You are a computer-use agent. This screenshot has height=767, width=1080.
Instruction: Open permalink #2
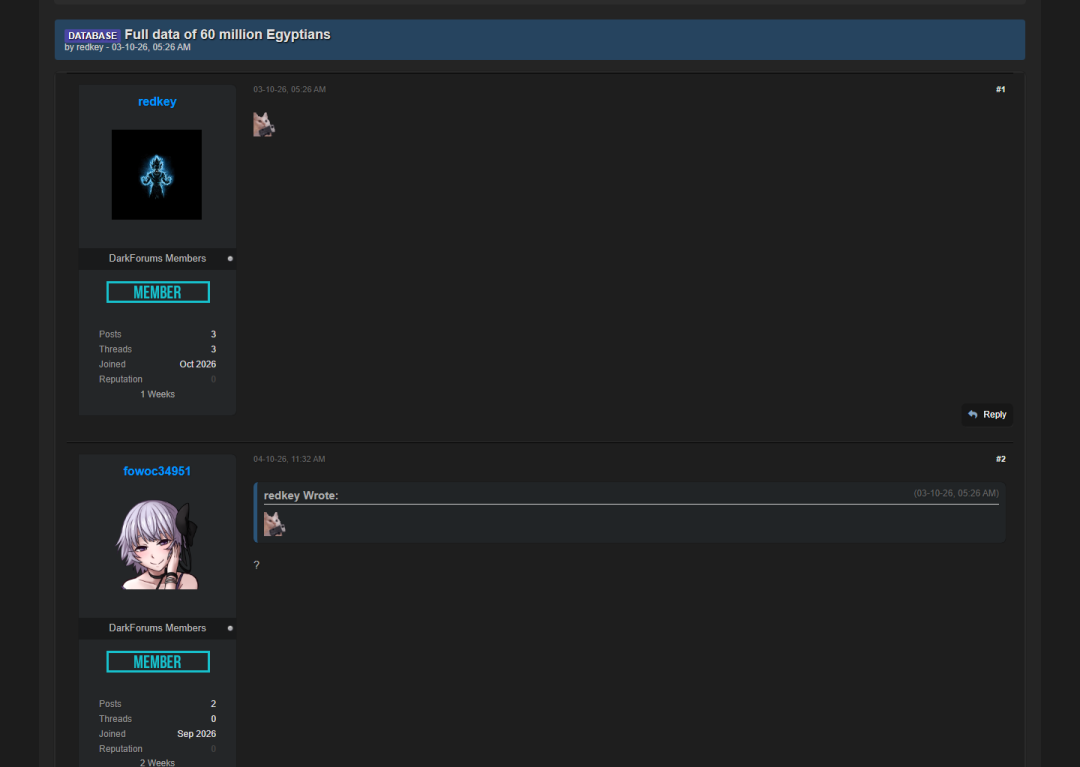click(x=1000, y=459)
